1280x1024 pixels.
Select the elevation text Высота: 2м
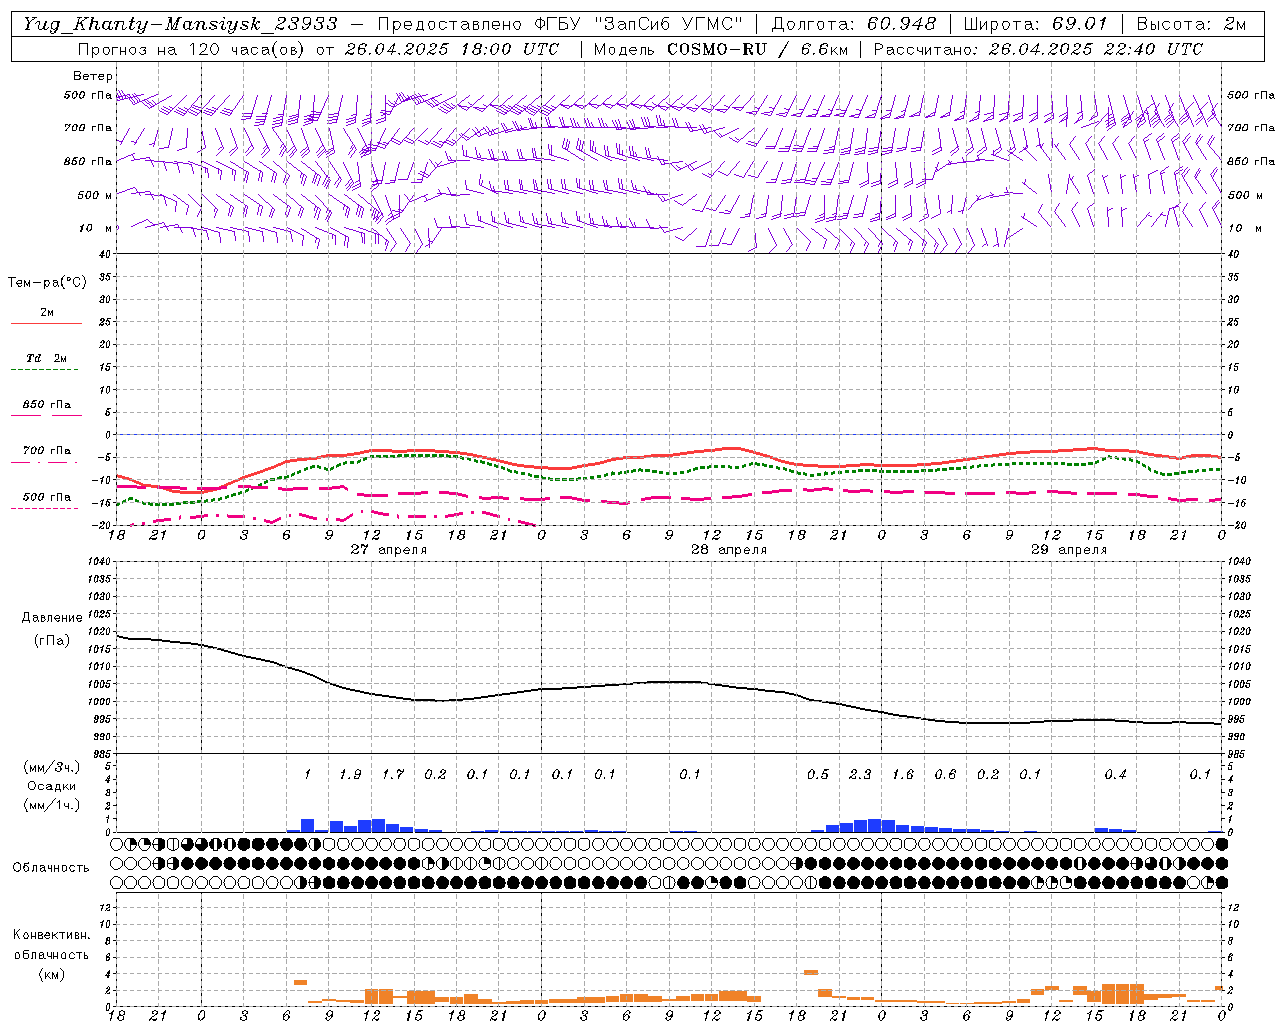pos(1191,24)
